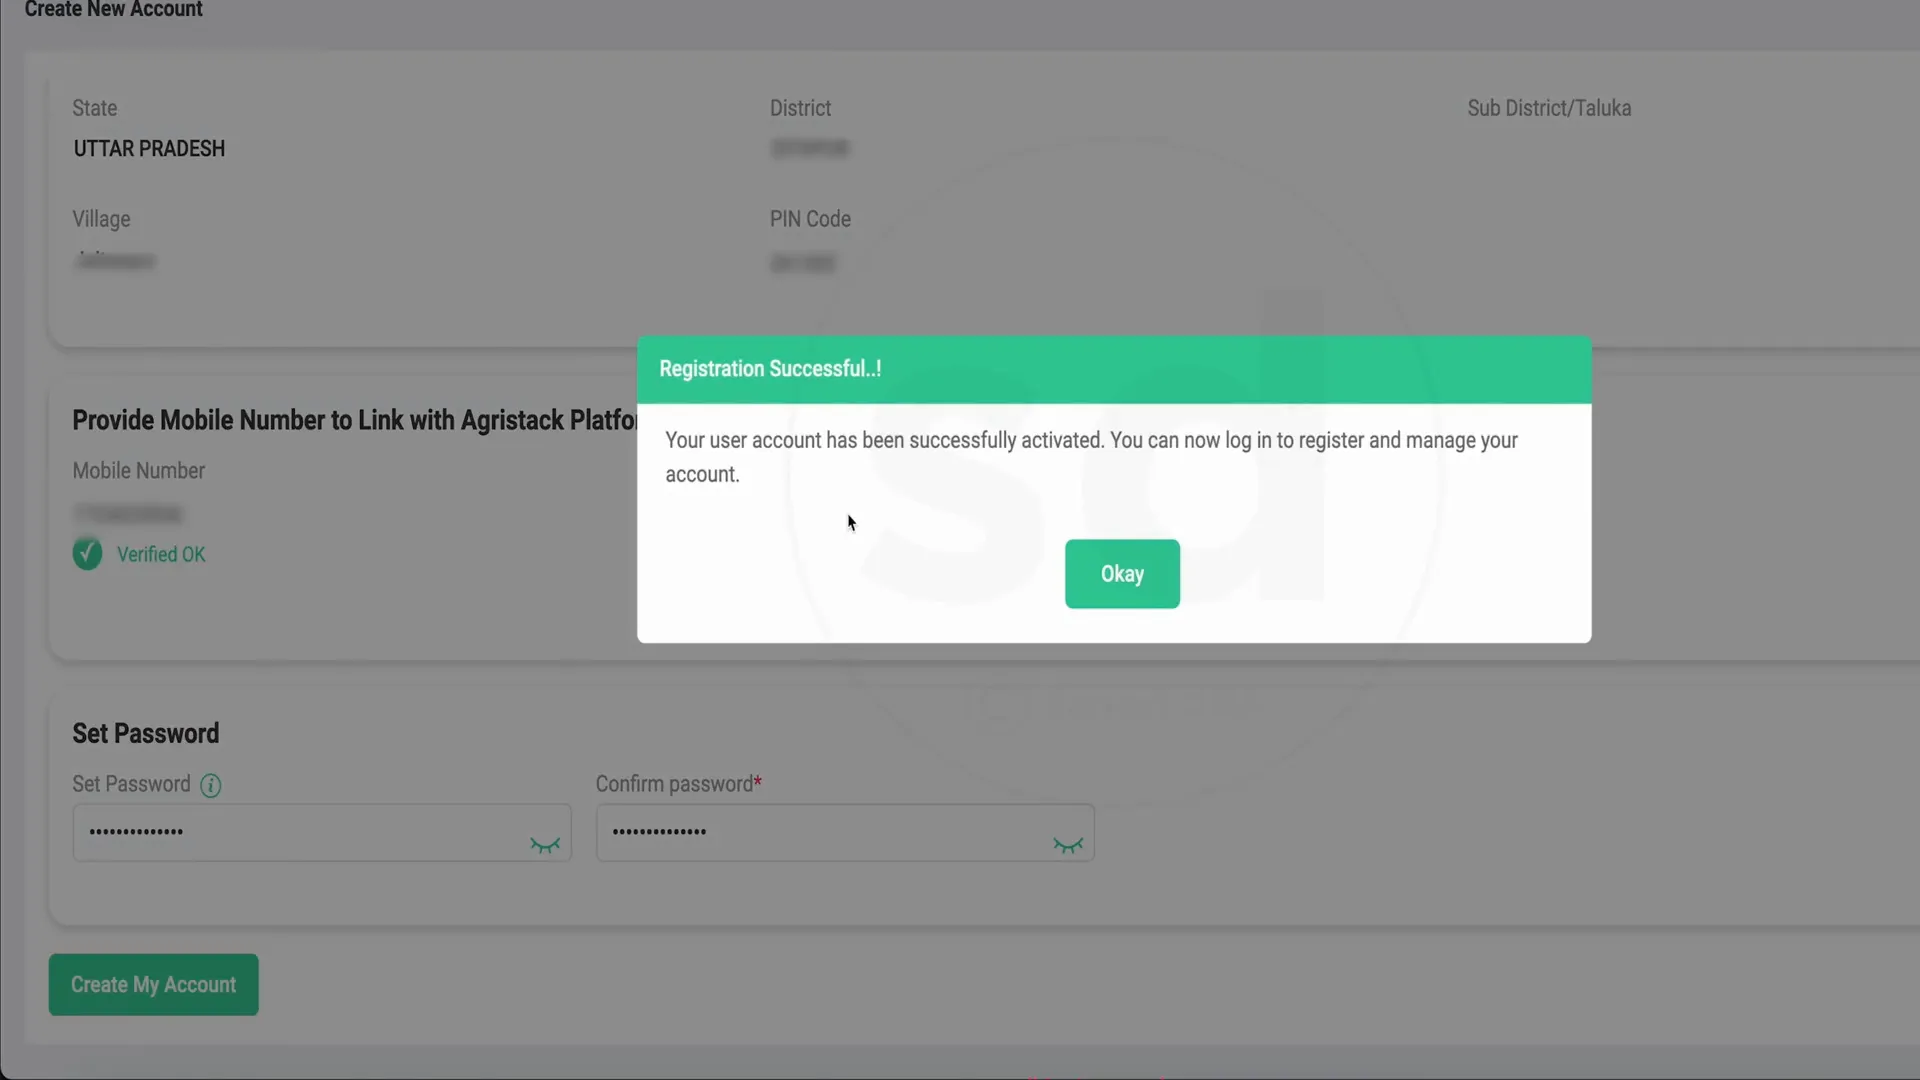
Task: Click the Set Password info icon
Action: click(x=210, y=785)
